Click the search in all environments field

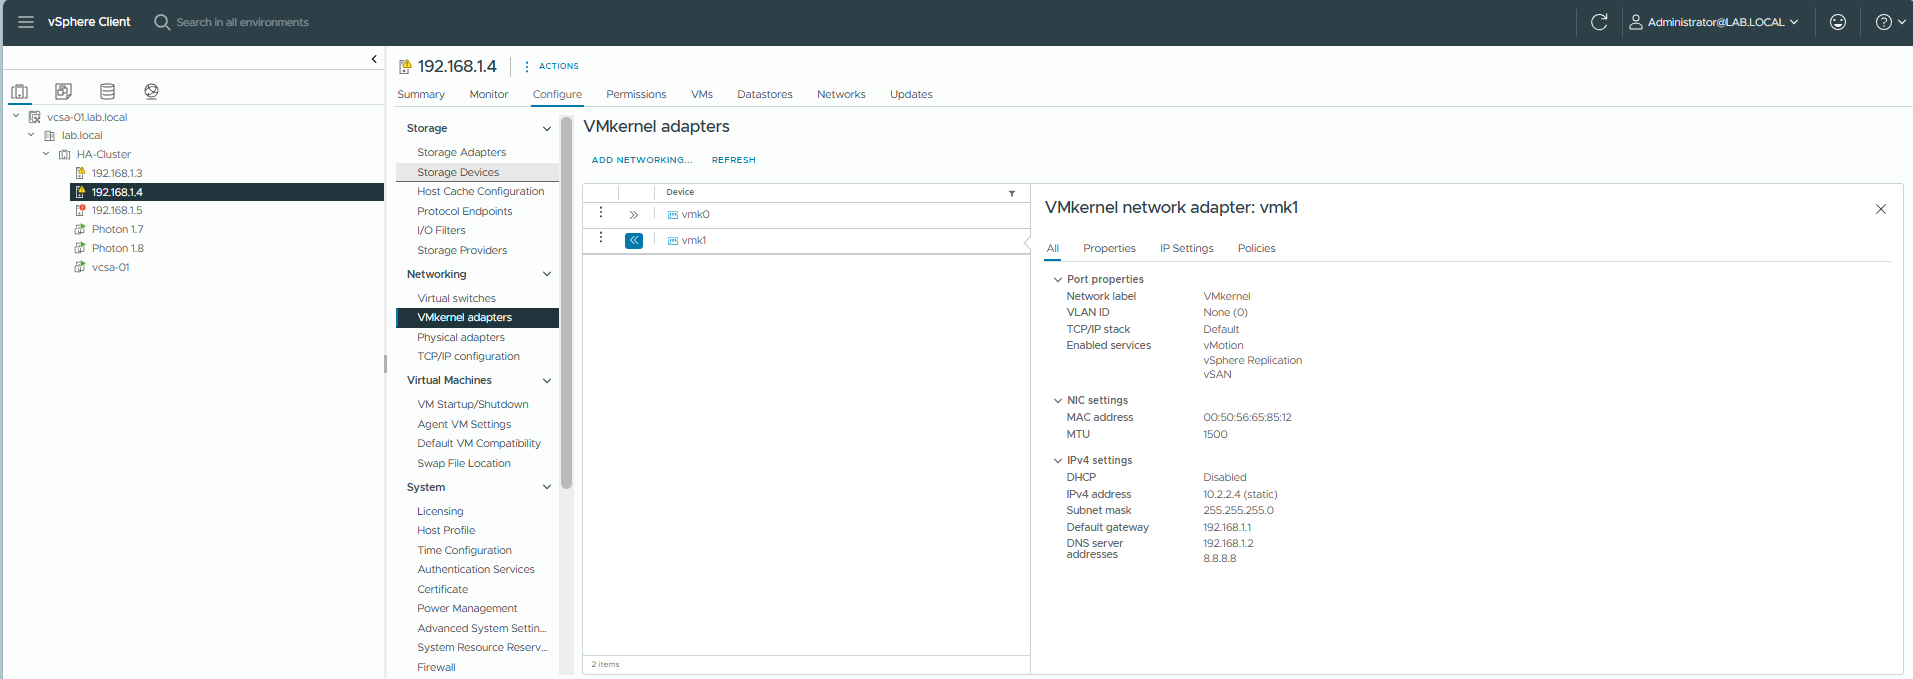tap(242, 22)
